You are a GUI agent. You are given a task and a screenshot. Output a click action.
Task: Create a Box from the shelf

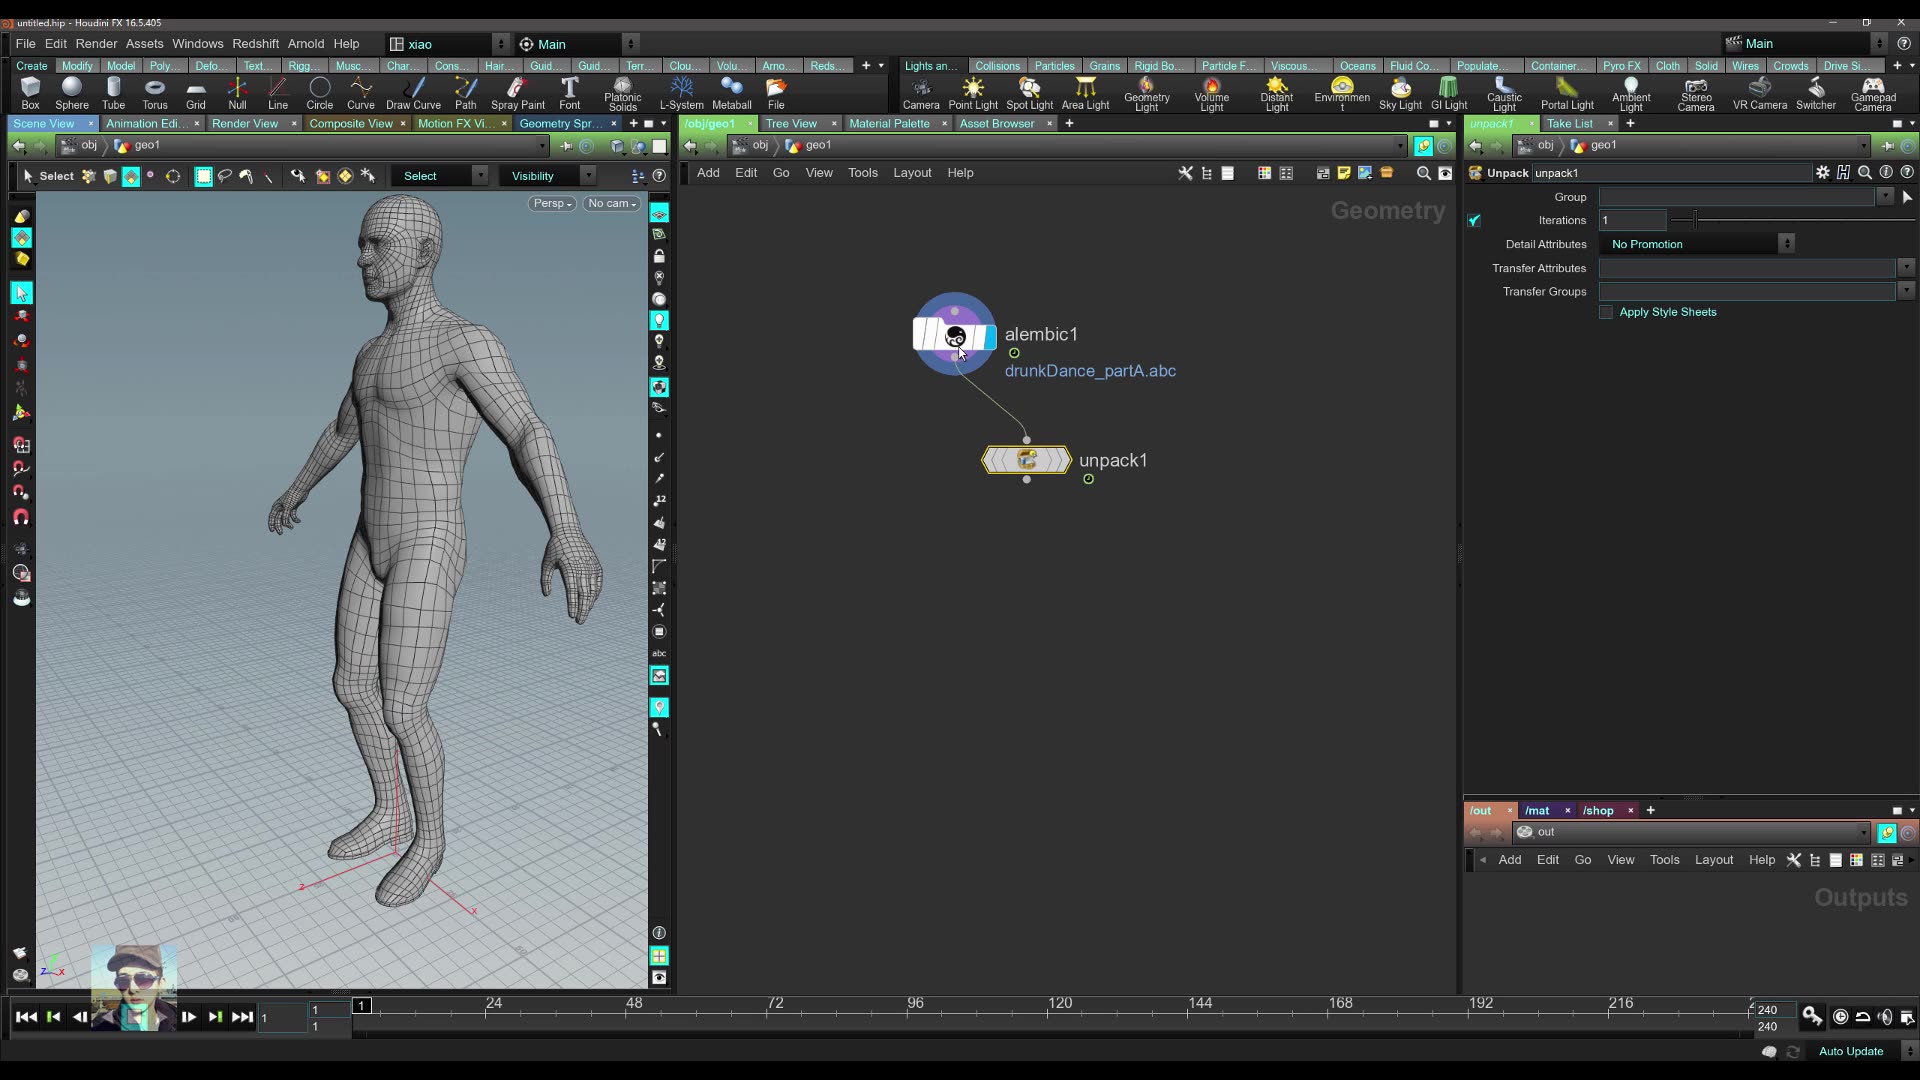[30, 93]
